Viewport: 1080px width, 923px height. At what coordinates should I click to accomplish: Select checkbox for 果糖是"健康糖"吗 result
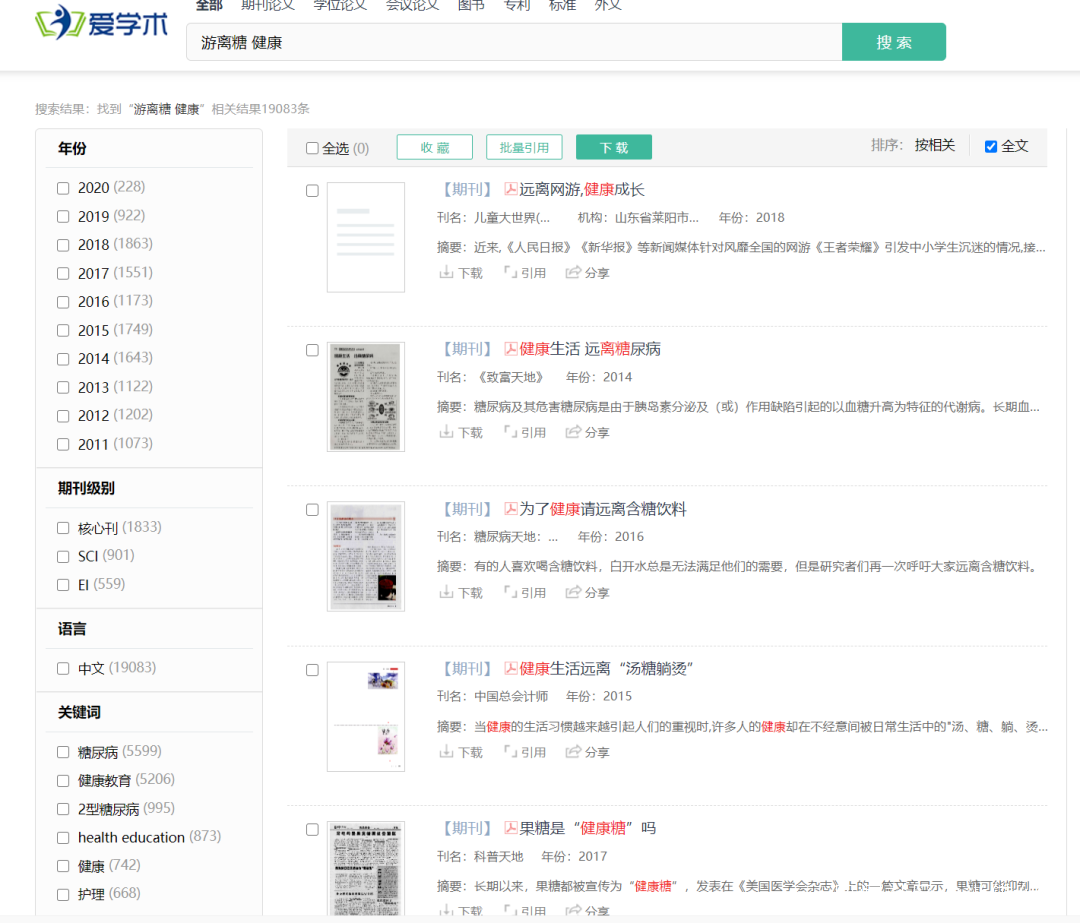pyautogui.click(x=312, y=830)
